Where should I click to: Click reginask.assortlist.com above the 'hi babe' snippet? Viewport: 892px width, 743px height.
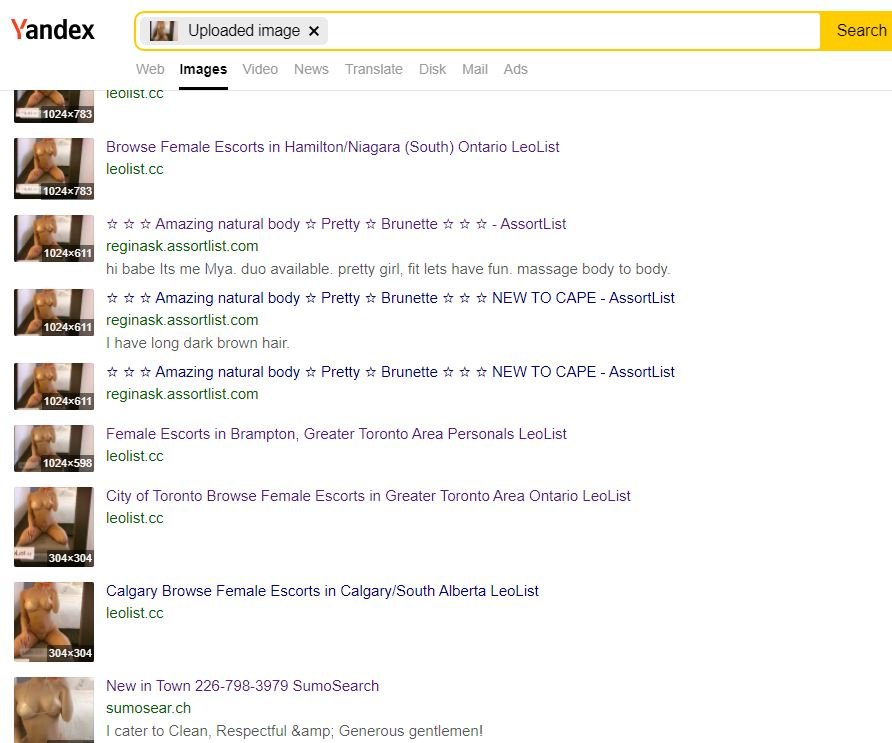click(182, 246)
